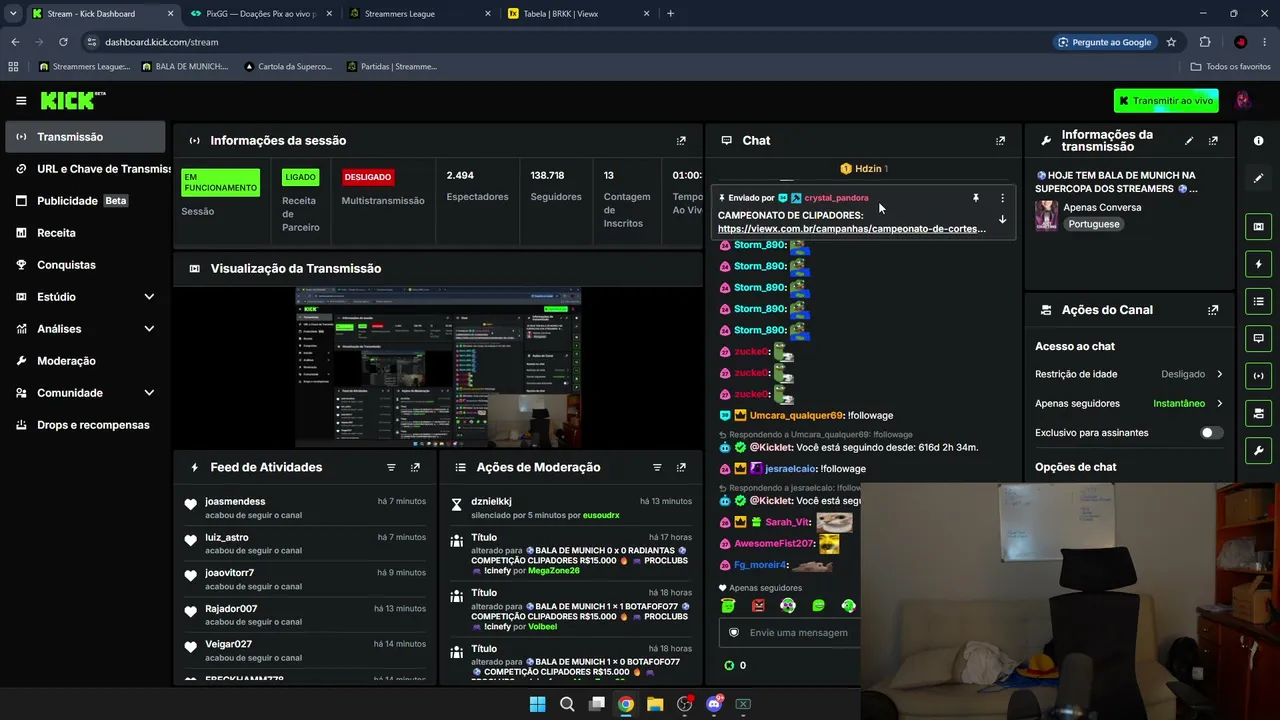
Task: Toggle the chat panel icon in right rail
Action: pyautogui.click(x=1258, y=339)
